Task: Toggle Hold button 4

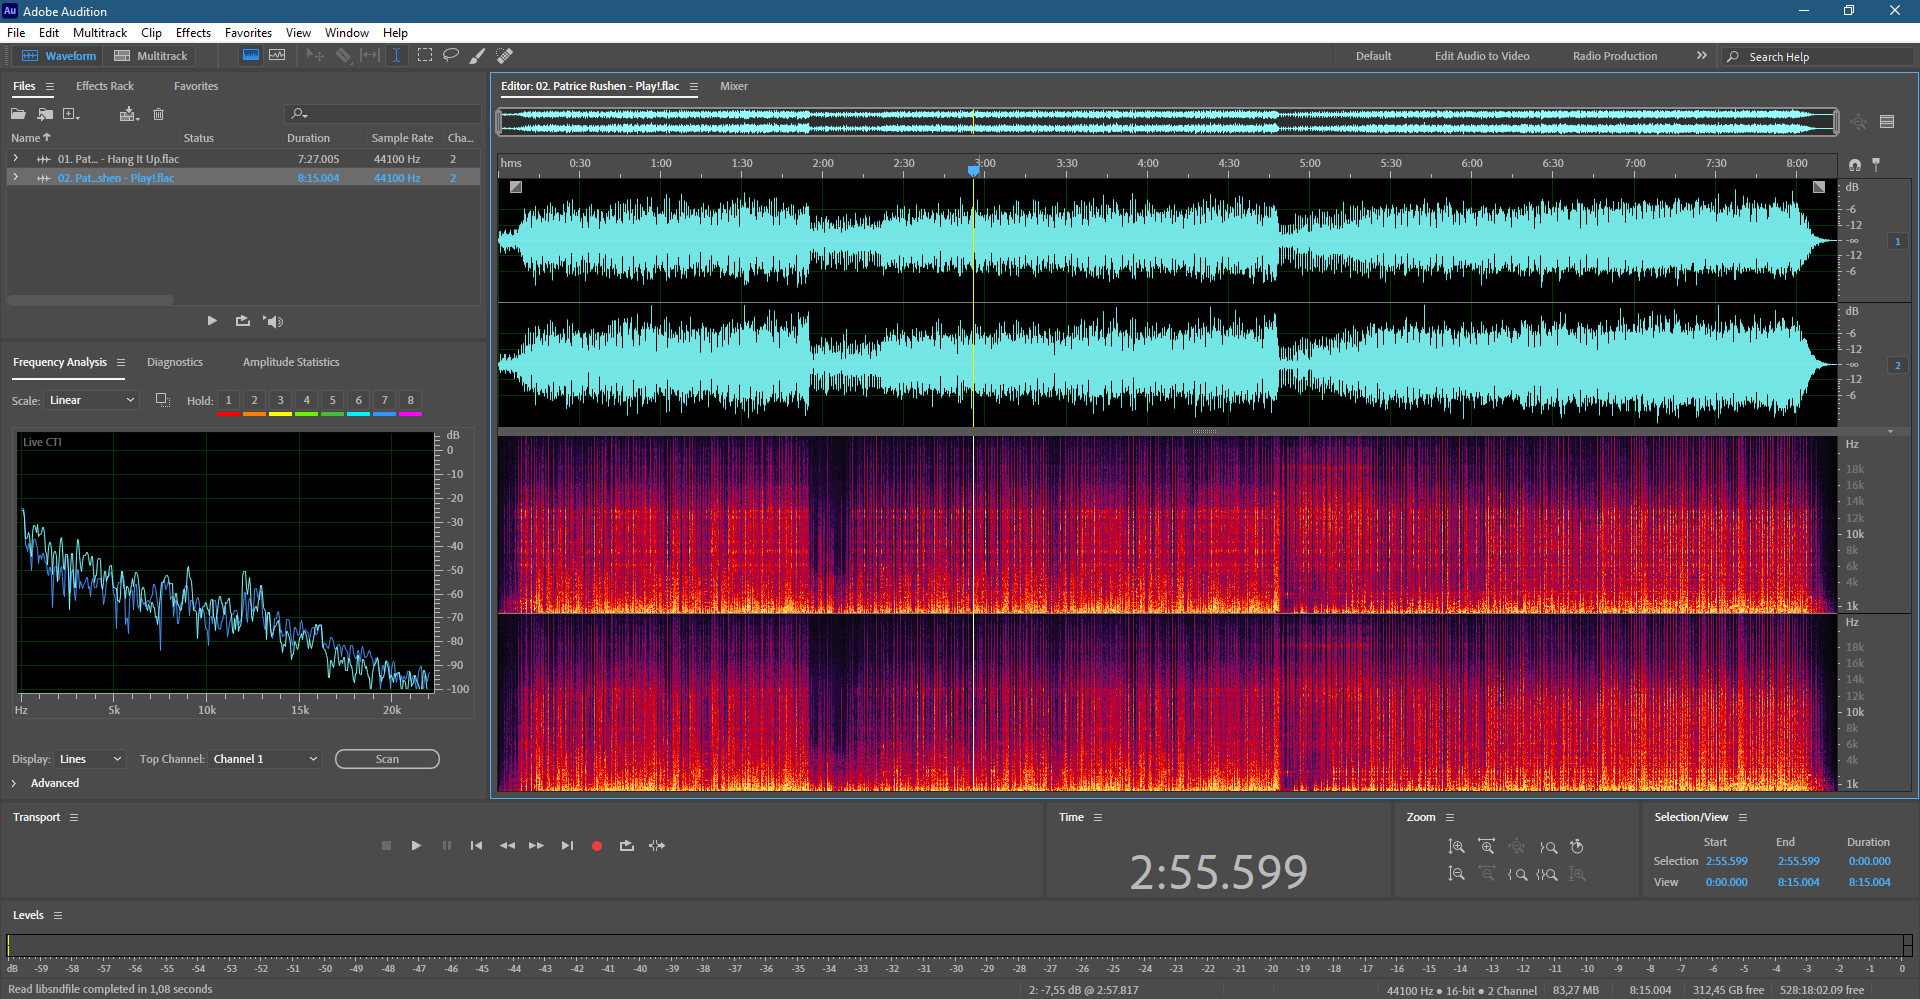Action: 306,401
